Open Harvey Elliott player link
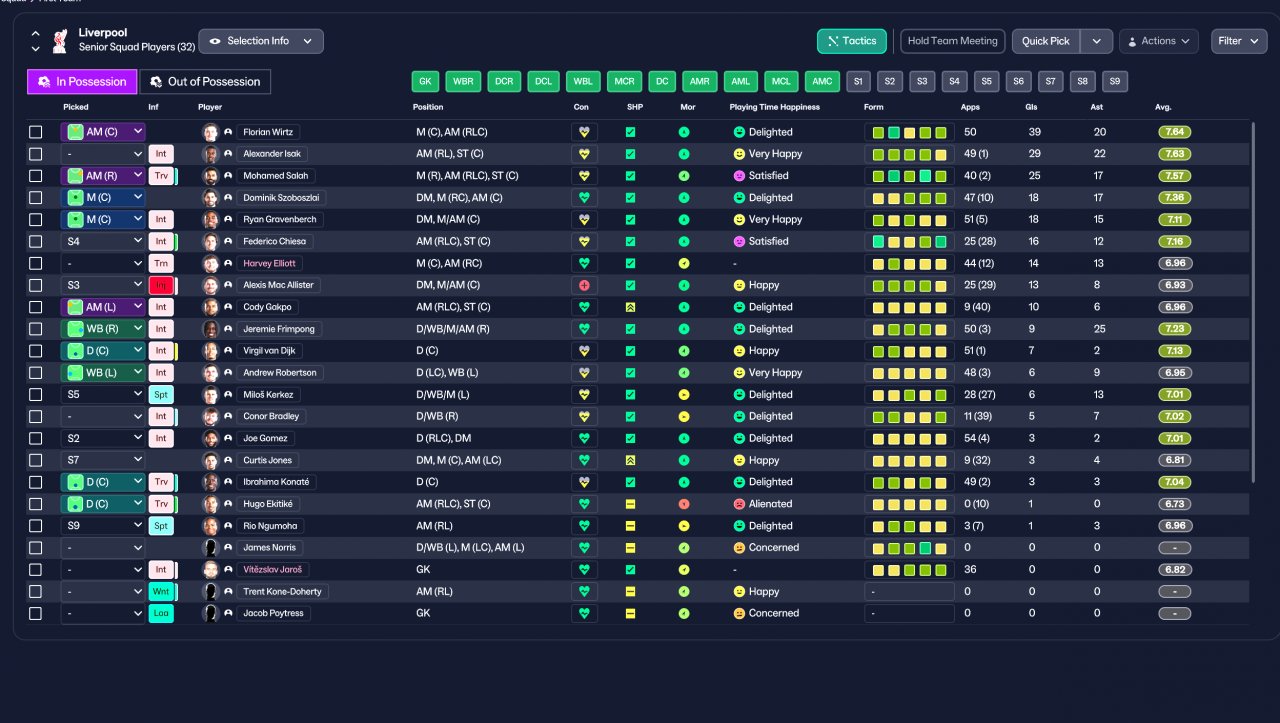Viewport: 1280px width, 723px height. tap(270, 263)
